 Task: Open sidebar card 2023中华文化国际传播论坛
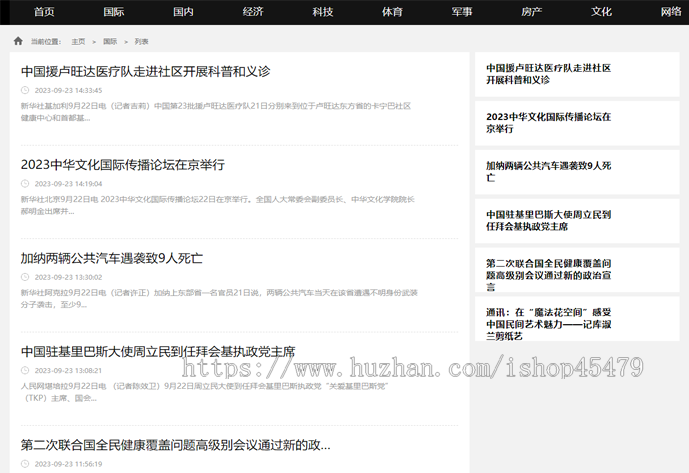[577, 123]
